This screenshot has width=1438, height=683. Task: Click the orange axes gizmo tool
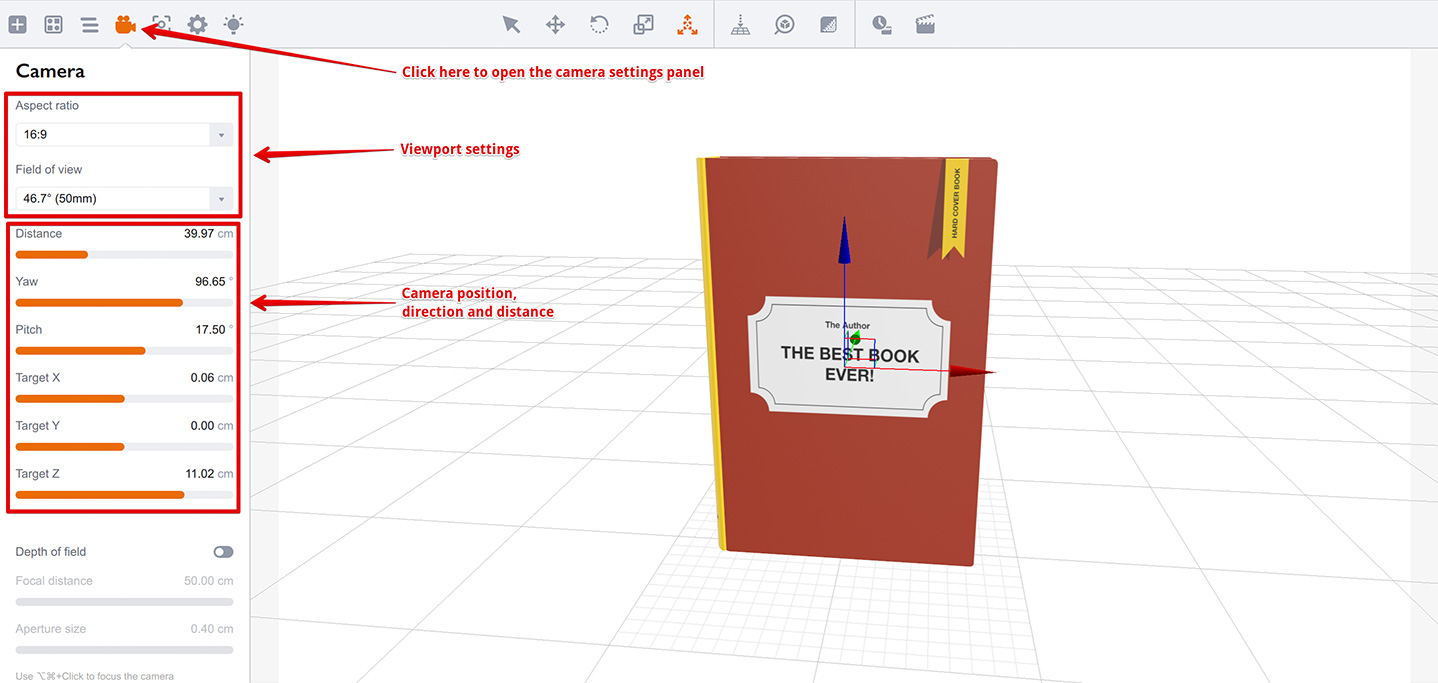687,25
